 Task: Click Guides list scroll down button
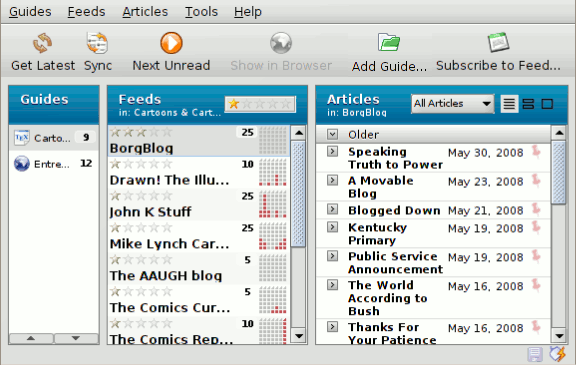(76, 338)
